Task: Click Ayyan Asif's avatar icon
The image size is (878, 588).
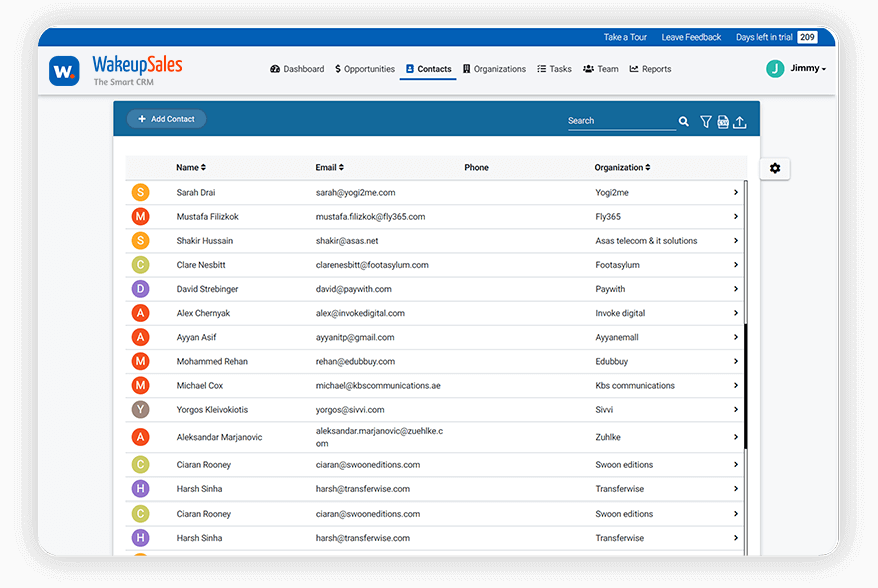Action: (141, 337)
